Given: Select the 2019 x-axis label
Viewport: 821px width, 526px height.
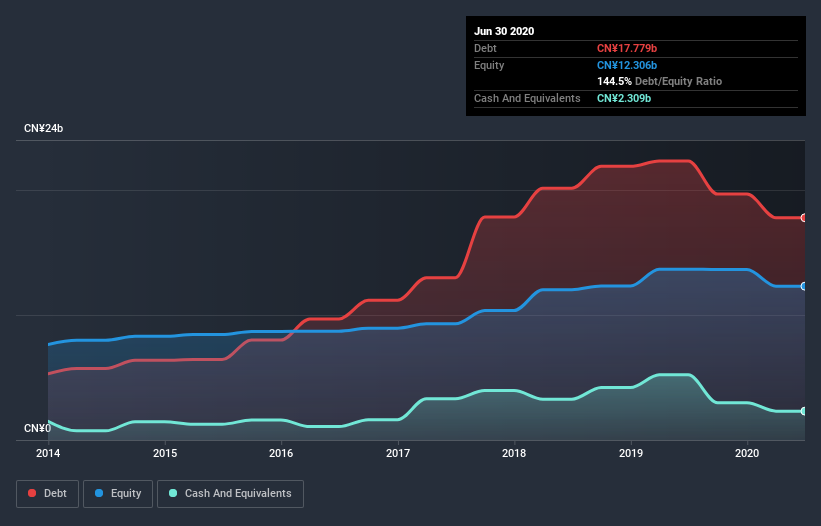Looking at the screenshot, I should click(x=631, y=453).
